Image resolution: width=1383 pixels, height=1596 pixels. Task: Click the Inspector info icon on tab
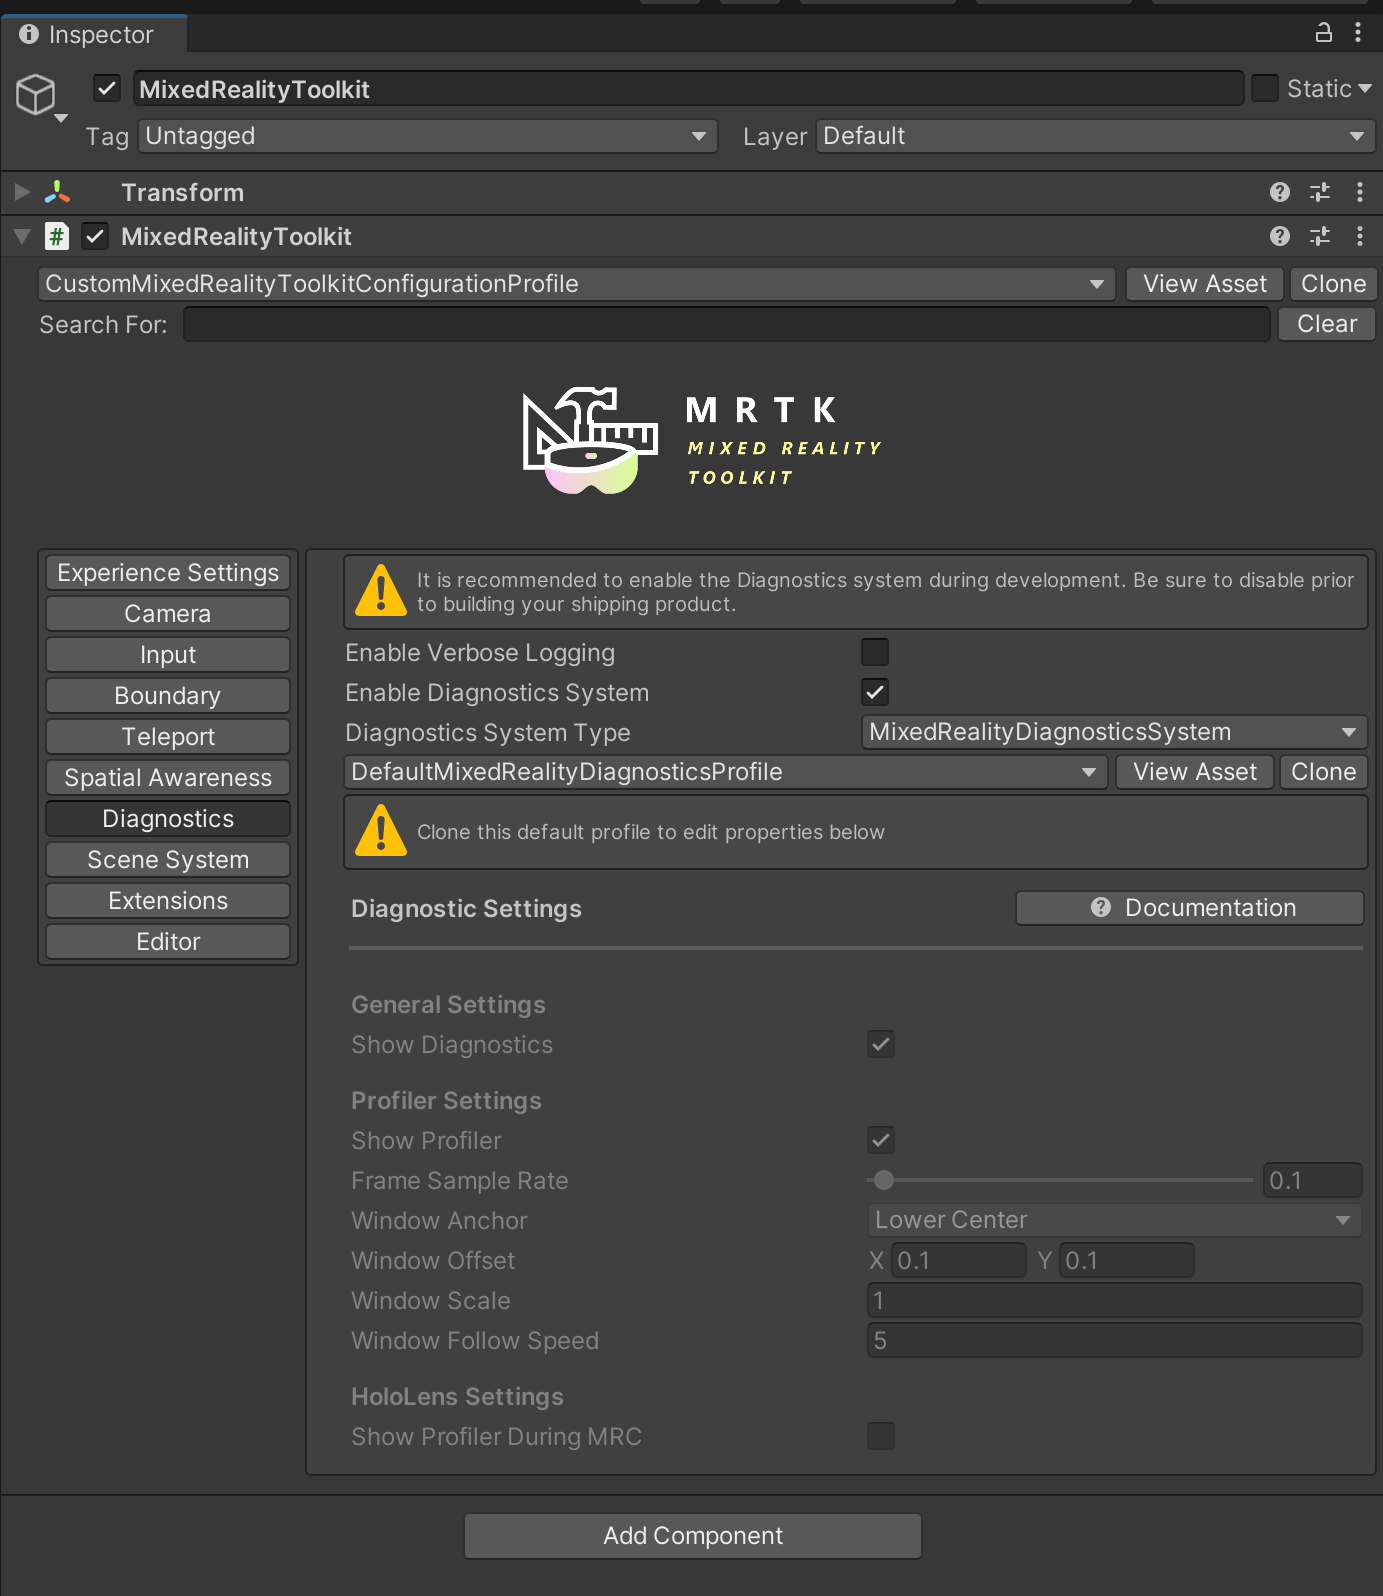pyautogui.click(x=29, y=34)
